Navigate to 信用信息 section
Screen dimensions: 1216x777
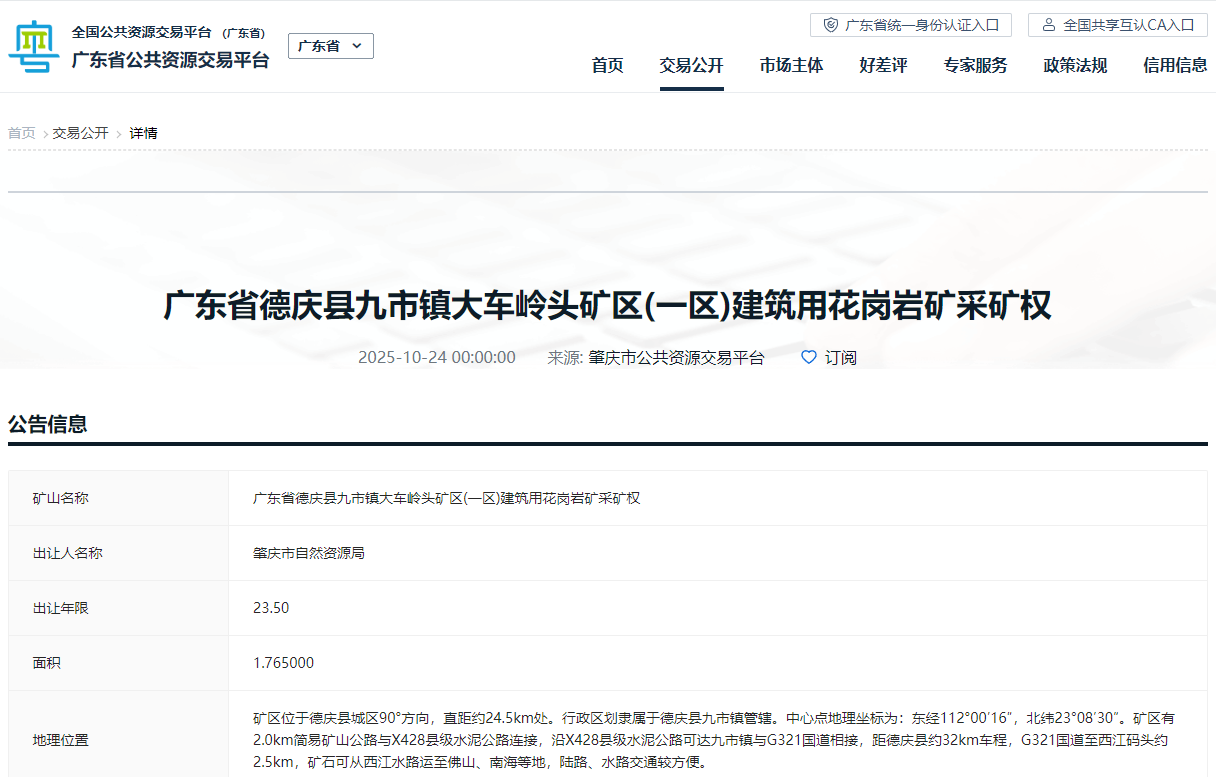(1175, 66)
